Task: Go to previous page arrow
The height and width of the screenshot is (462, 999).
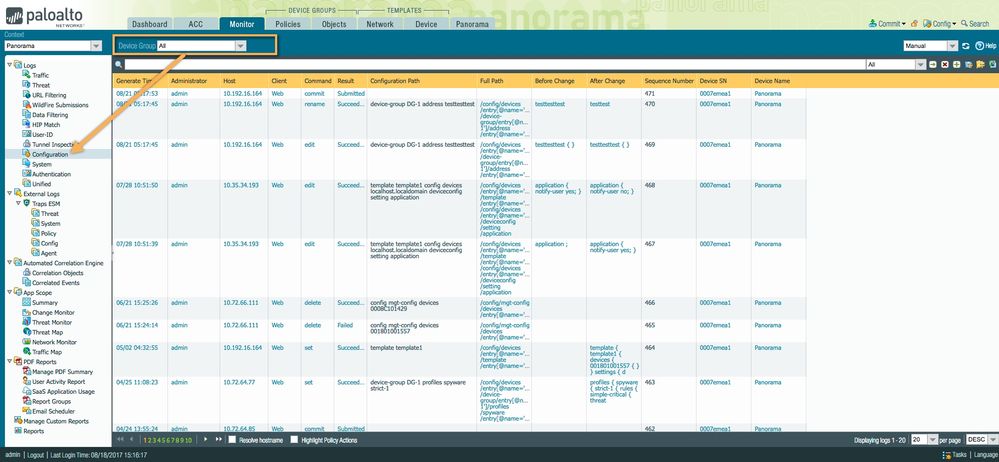Action: tap(132, 440)
